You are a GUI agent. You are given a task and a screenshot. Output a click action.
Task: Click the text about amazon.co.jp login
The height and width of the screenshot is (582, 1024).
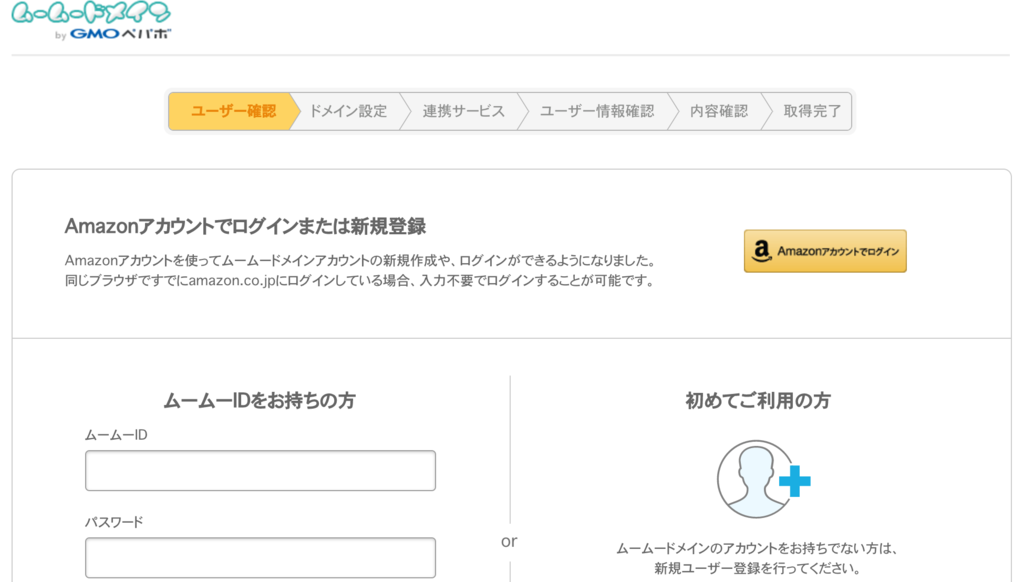point(359,281)
